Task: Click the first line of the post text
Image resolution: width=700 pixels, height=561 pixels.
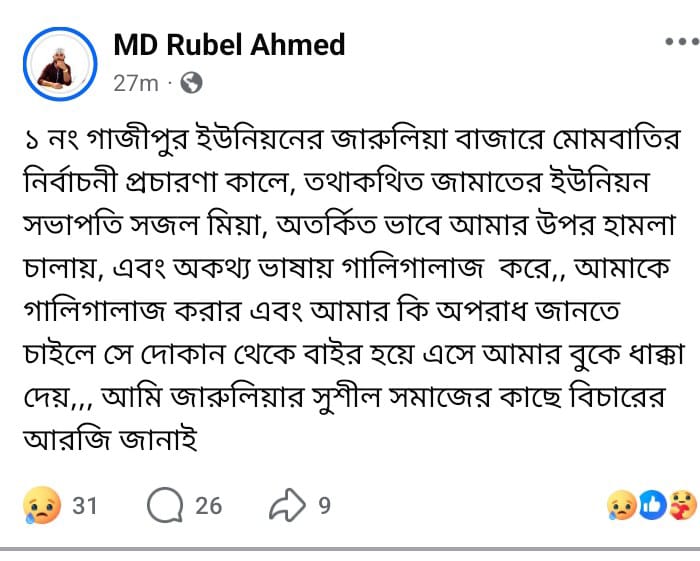Action: (349, 141)
